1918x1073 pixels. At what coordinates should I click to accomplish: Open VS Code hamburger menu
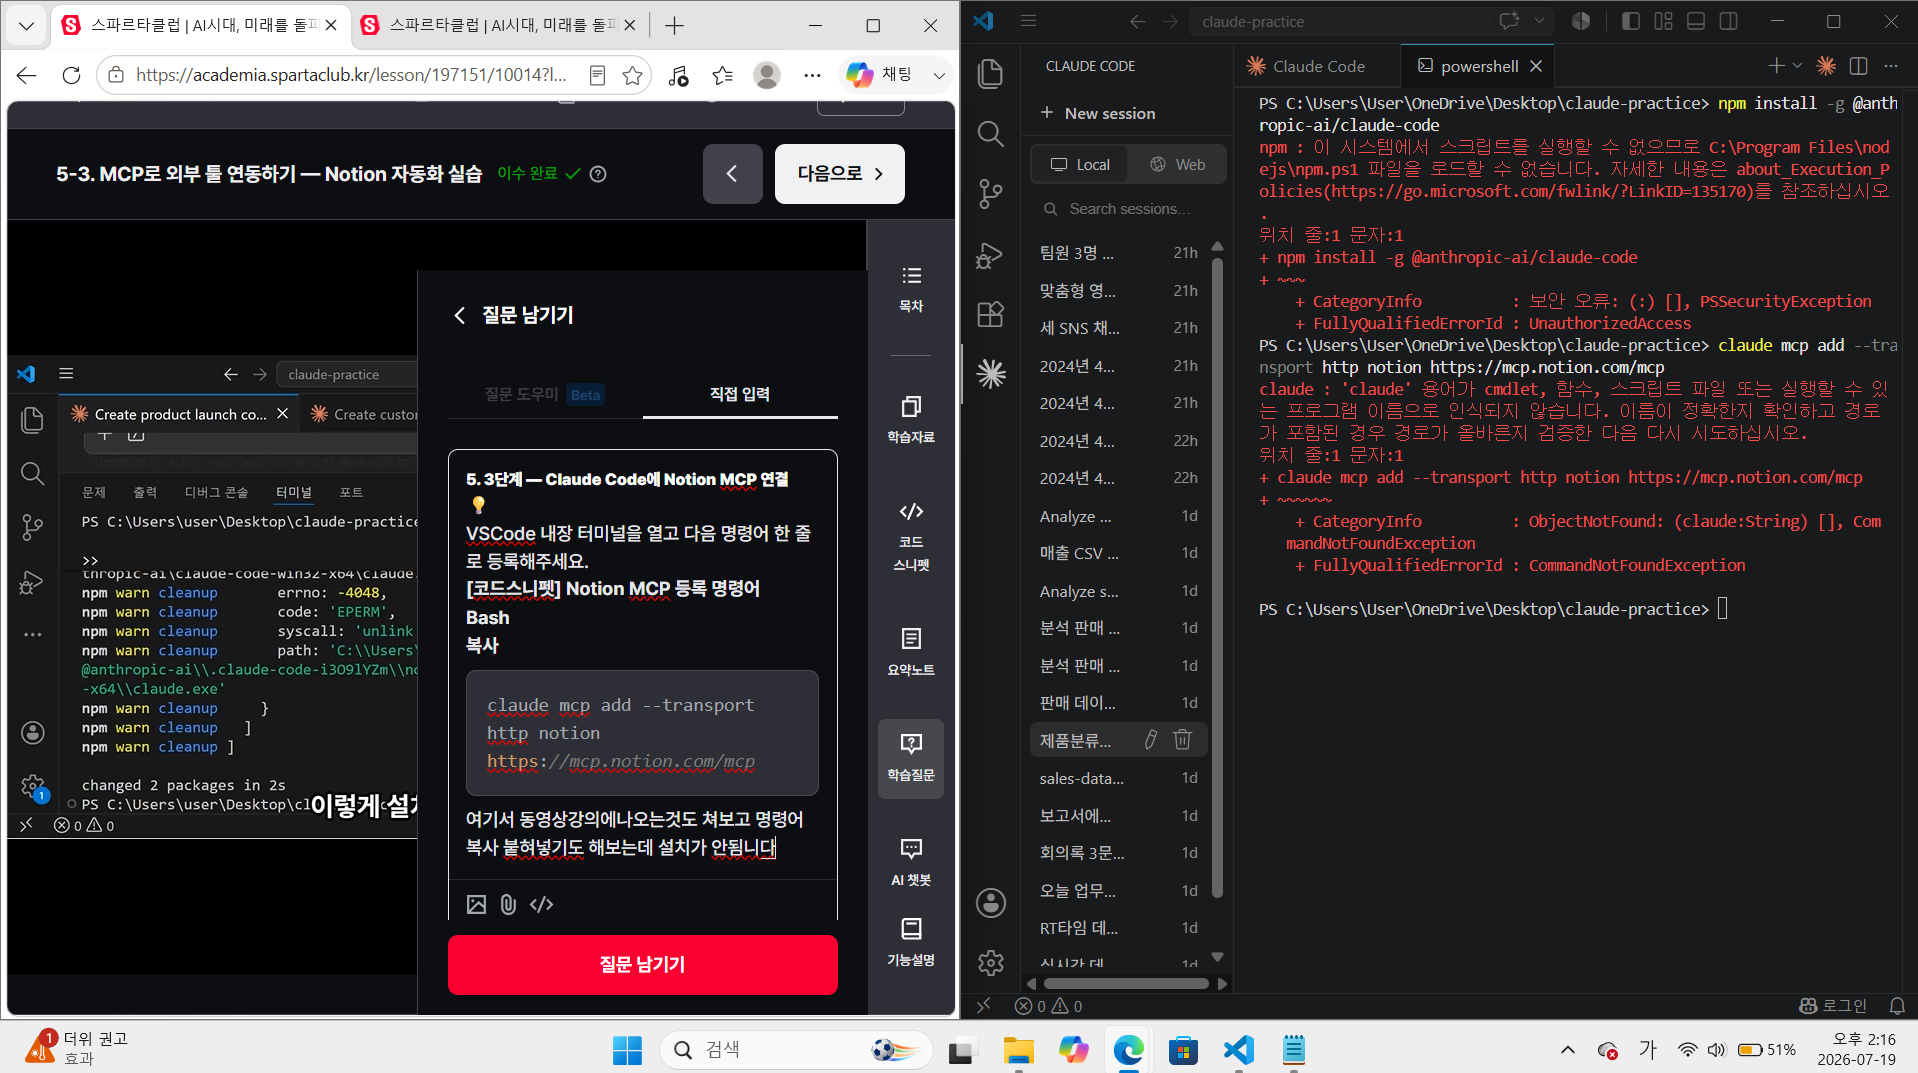1028,21
